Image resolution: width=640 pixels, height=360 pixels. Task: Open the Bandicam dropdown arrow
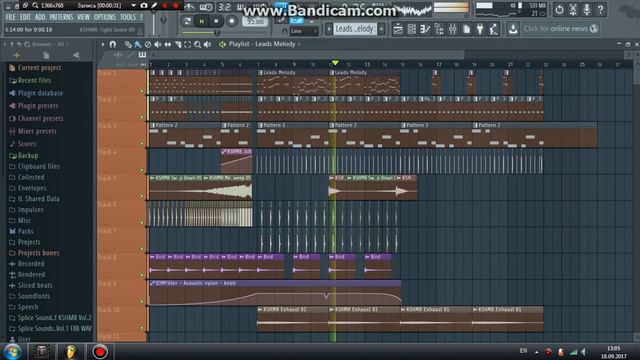(x=133, y=5)
